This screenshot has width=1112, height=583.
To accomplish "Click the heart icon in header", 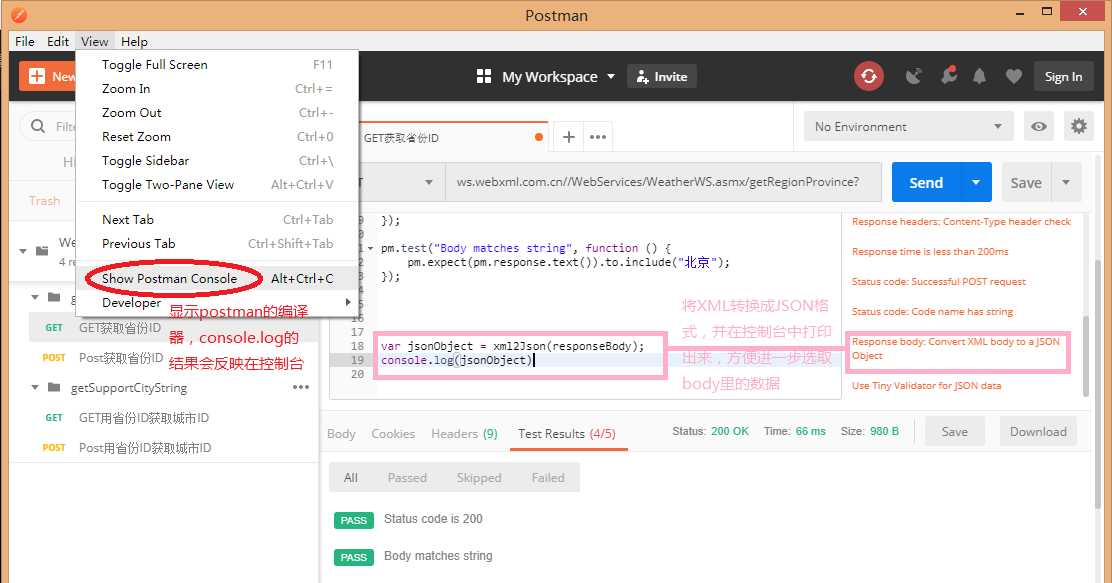I will pos(1013,76).
